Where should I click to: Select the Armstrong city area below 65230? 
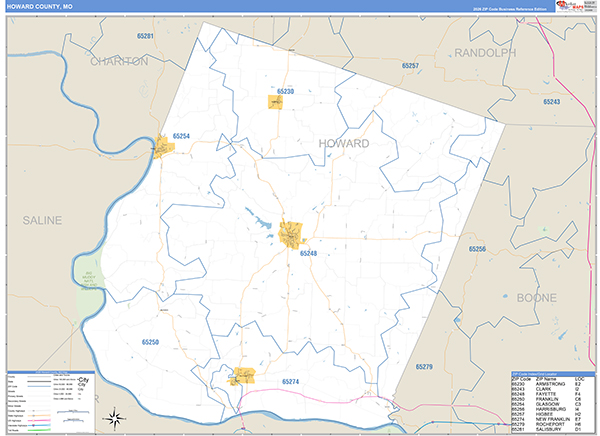pyautogui.click(x=275, y=103)
